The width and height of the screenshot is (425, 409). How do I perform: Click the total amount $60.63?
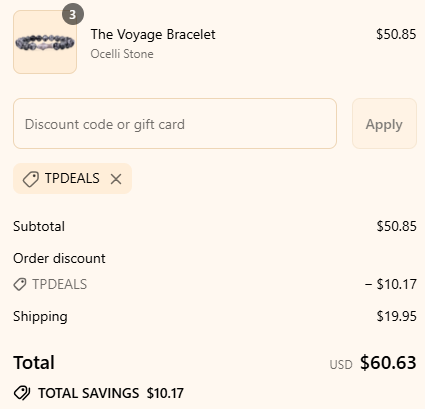(388, 362)
